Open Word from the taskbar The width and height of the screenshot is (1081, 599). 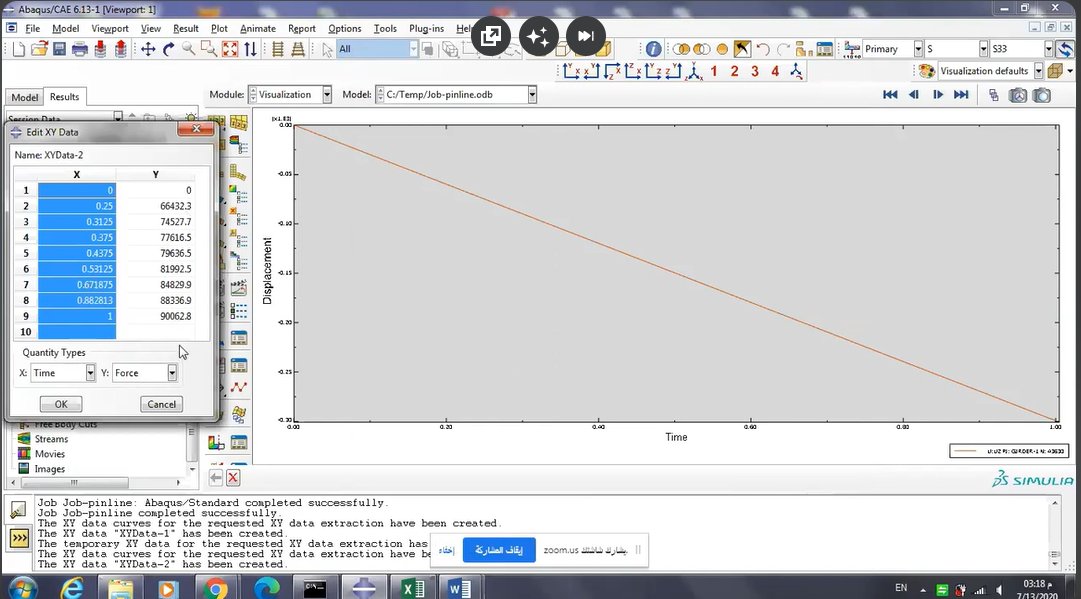pyautogui.click(x=458, y=588)
